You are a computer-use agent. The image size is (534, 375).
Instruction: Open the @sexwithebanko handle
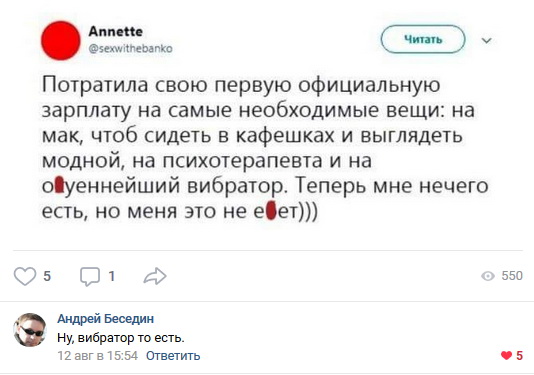[130, 49]
